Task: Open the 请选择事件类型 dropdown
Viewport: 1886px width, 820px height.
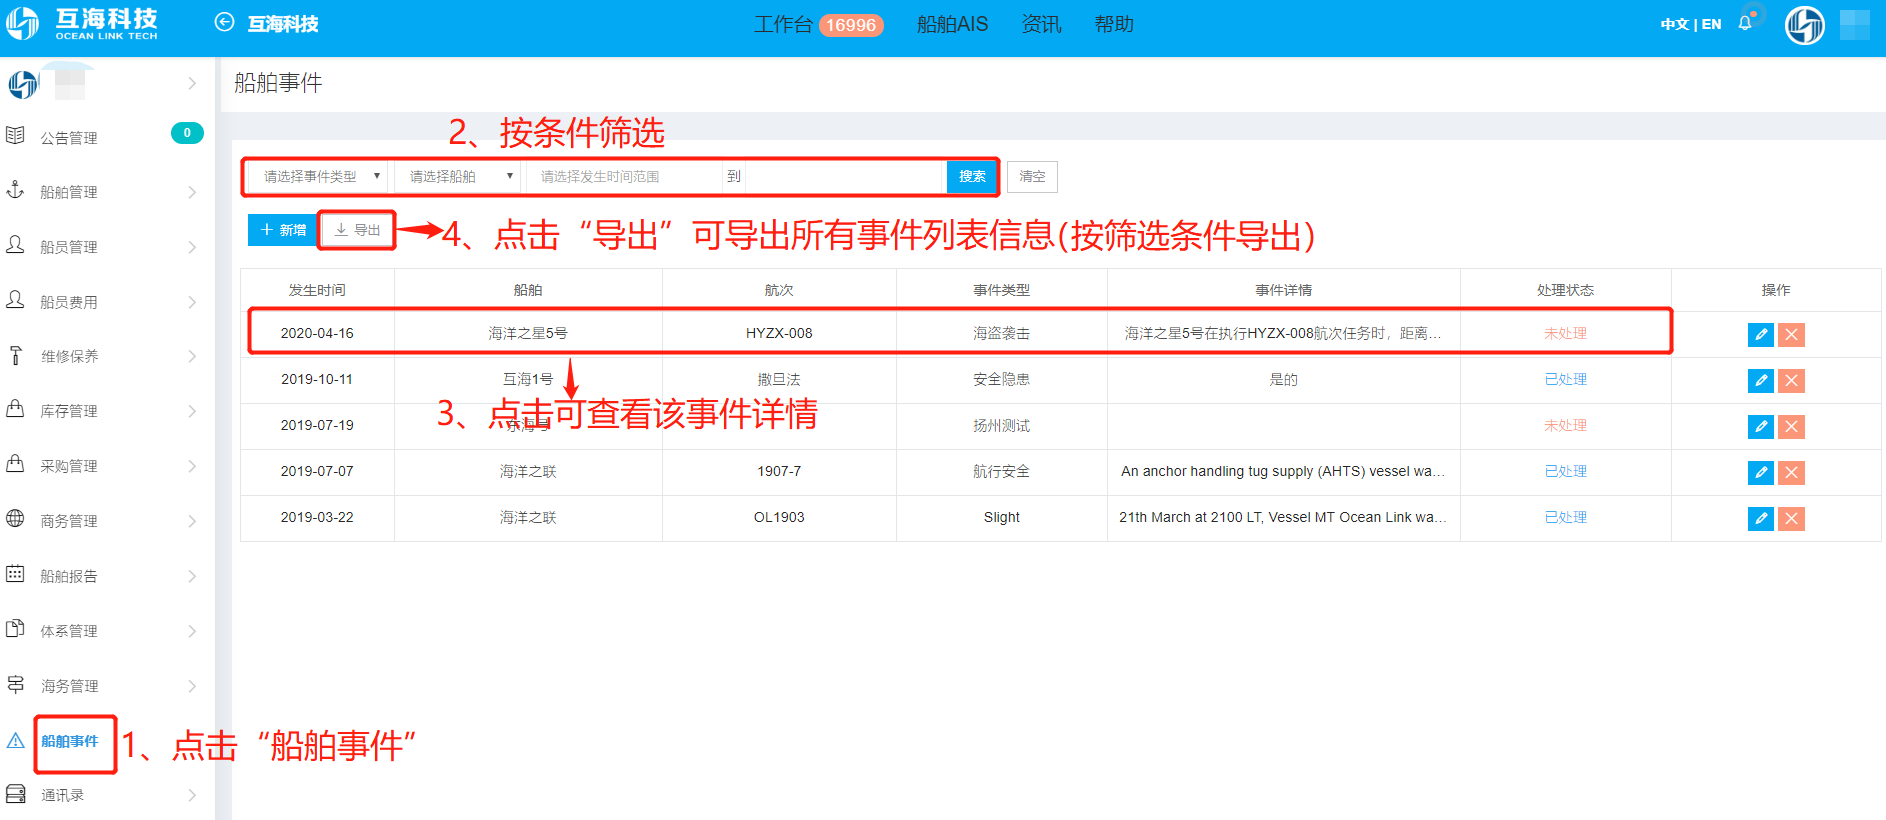Action: (319, 176)
